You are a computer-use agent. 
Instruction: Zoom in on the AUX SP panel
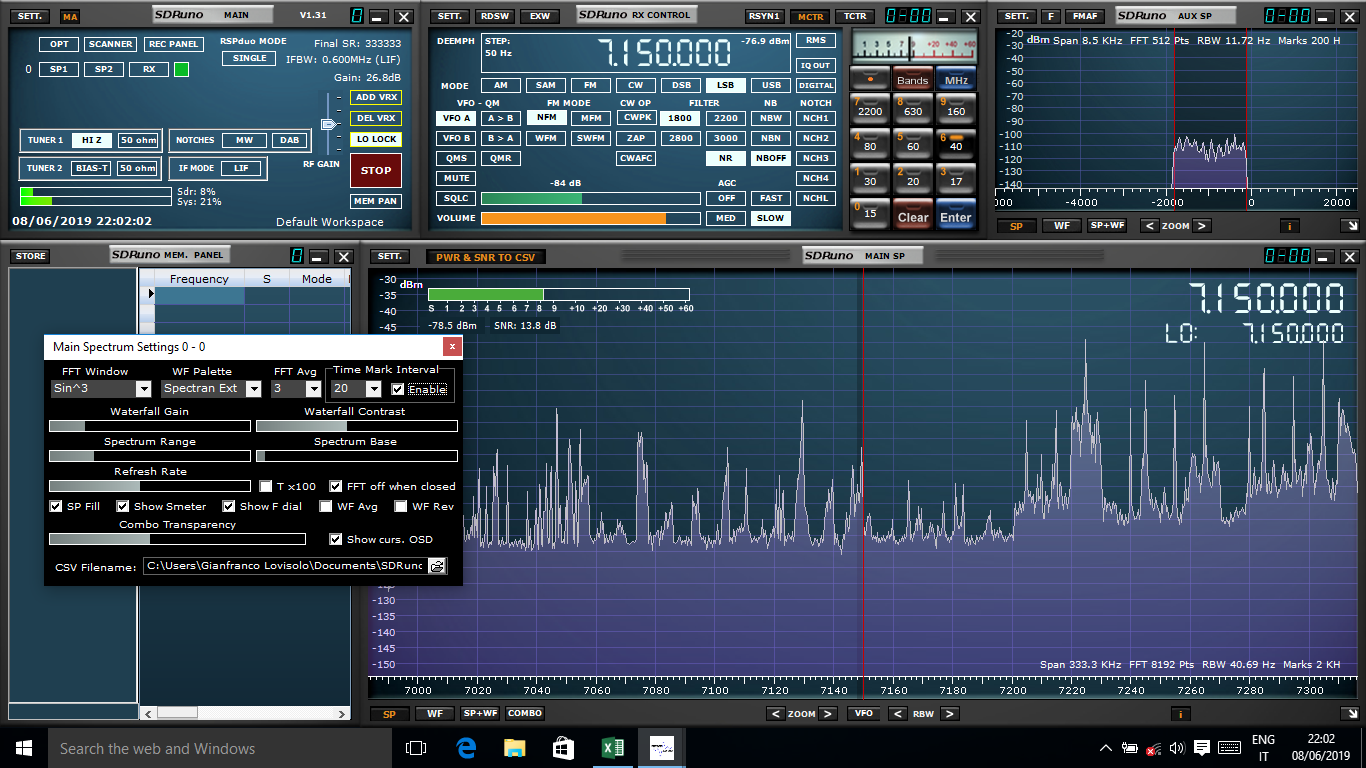[1202, 226]
